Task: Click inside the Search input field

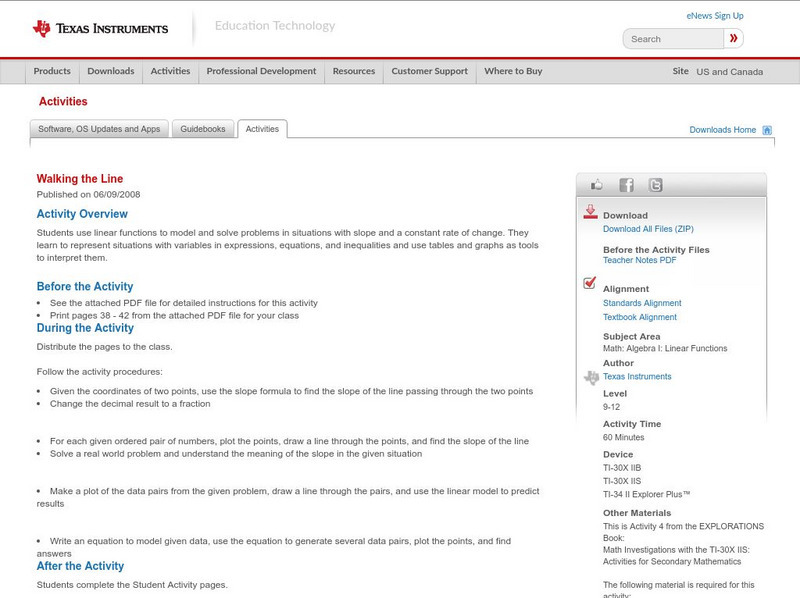Action: (673, 39)
